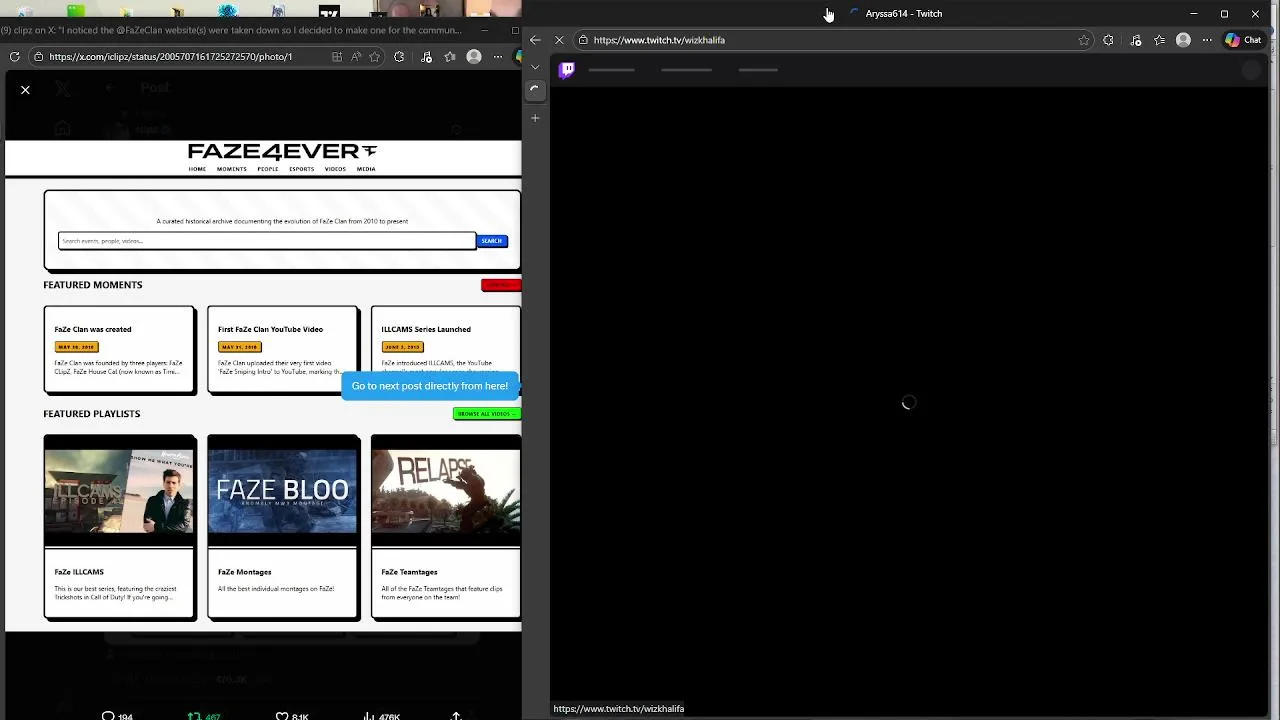
Task: Open read aloud icon in X window
Action: [356, 57]
